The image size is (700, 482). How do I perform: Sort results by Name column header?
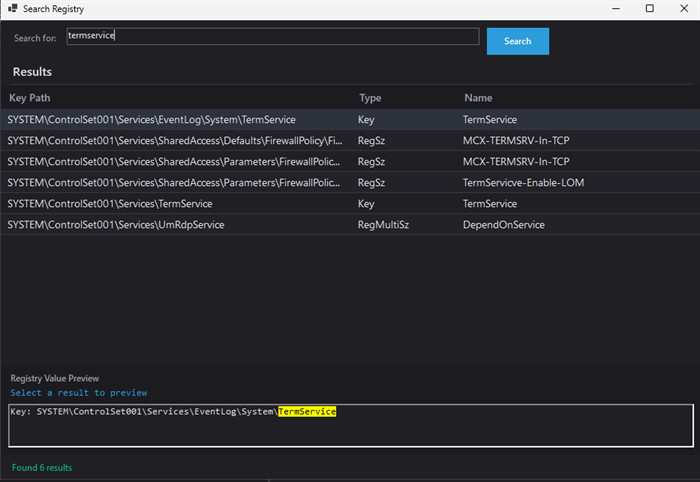click(478, 98)
